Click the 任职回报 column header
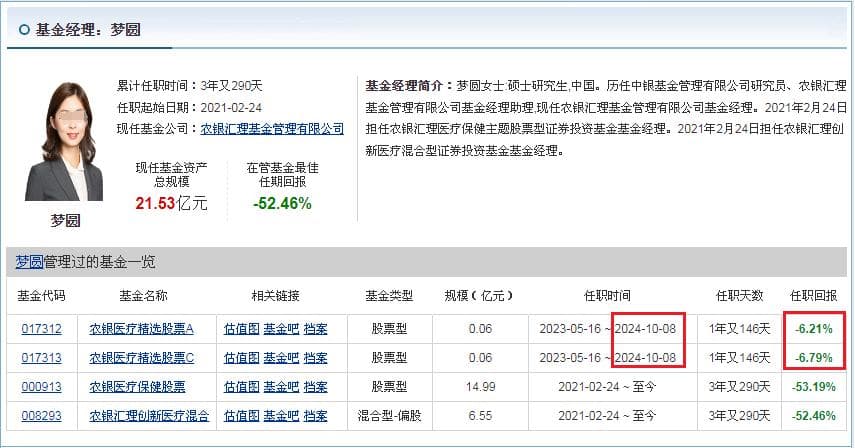Viewport: 855px width, 448px height. [x=813, y=296]
